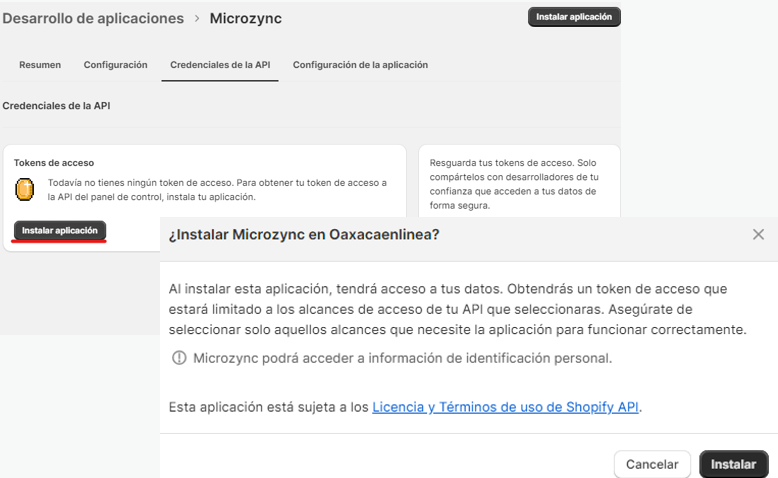Cancel the installation with Cancelar
This screenshot has width=778, height=478.
[x=652, y=464]
